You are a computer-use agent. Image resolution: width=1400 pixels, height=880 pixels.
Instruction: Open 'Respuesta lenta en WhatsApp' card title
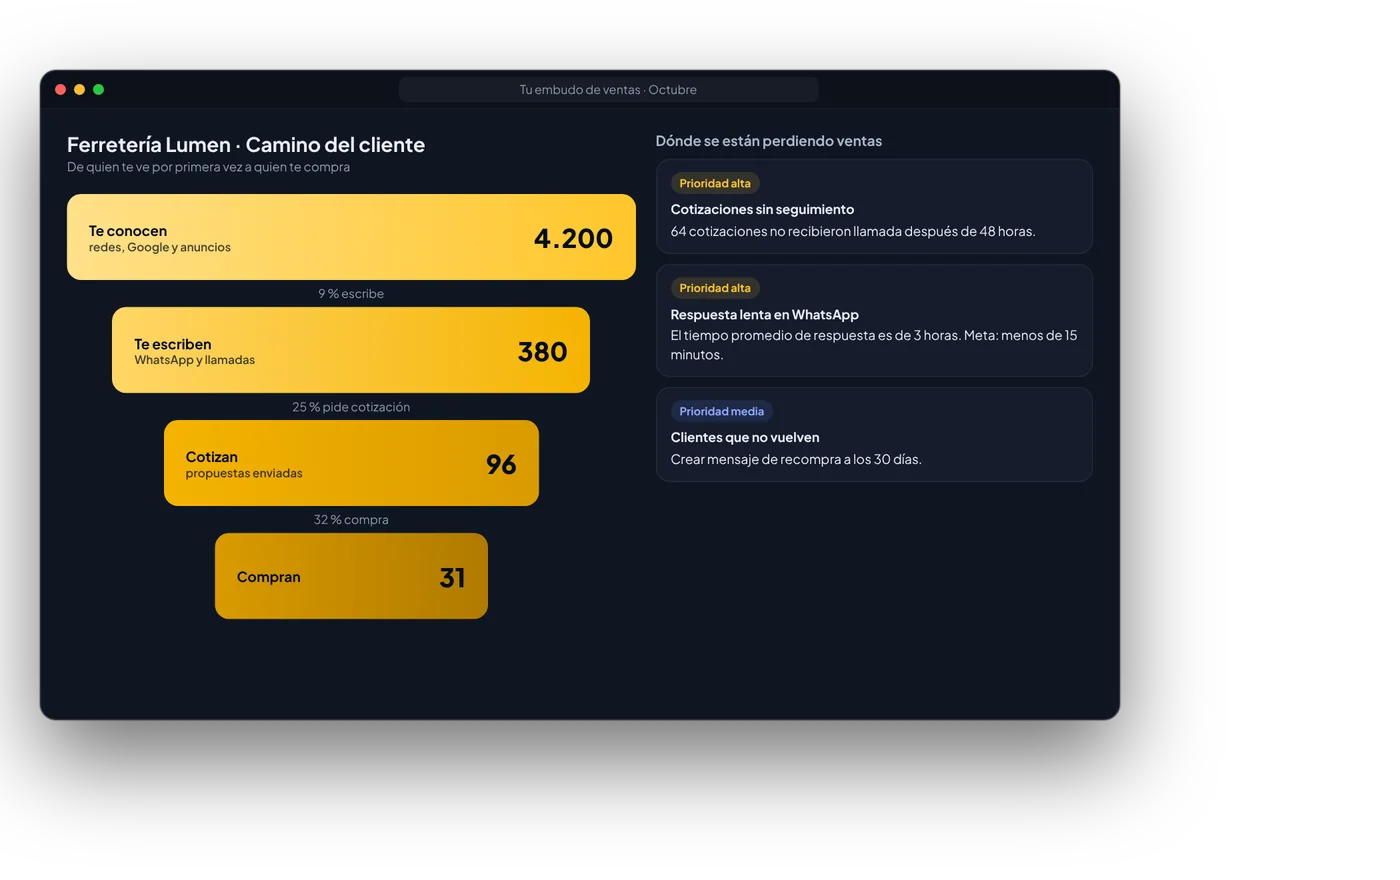pyautogui.click(x=765, y=315)
